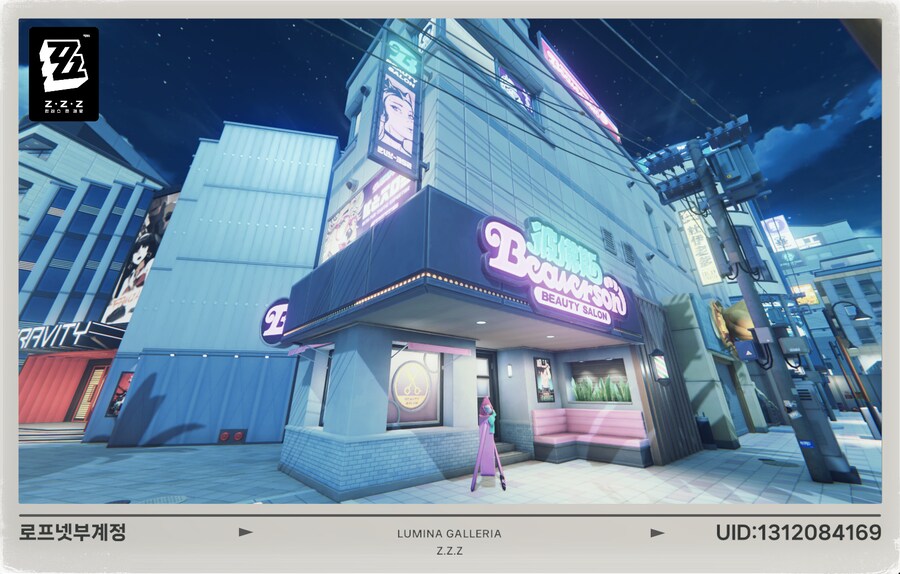
Task: Click the ZZZ logo badge
Action: [64, 73]
